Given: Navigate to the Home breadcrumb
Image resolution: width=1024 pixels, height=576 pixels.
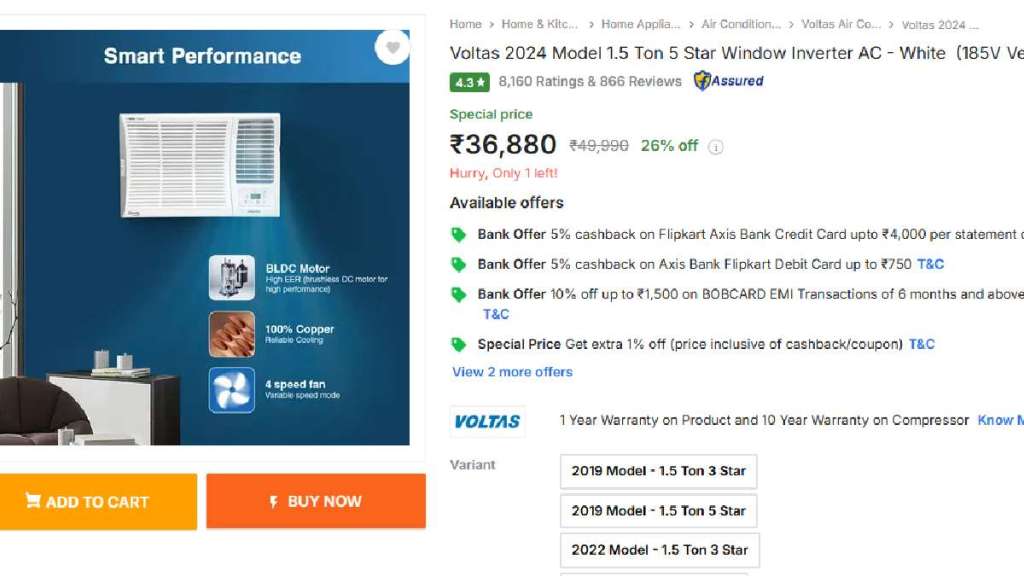Looking at the screenshot, I should [x=465, y=24].
